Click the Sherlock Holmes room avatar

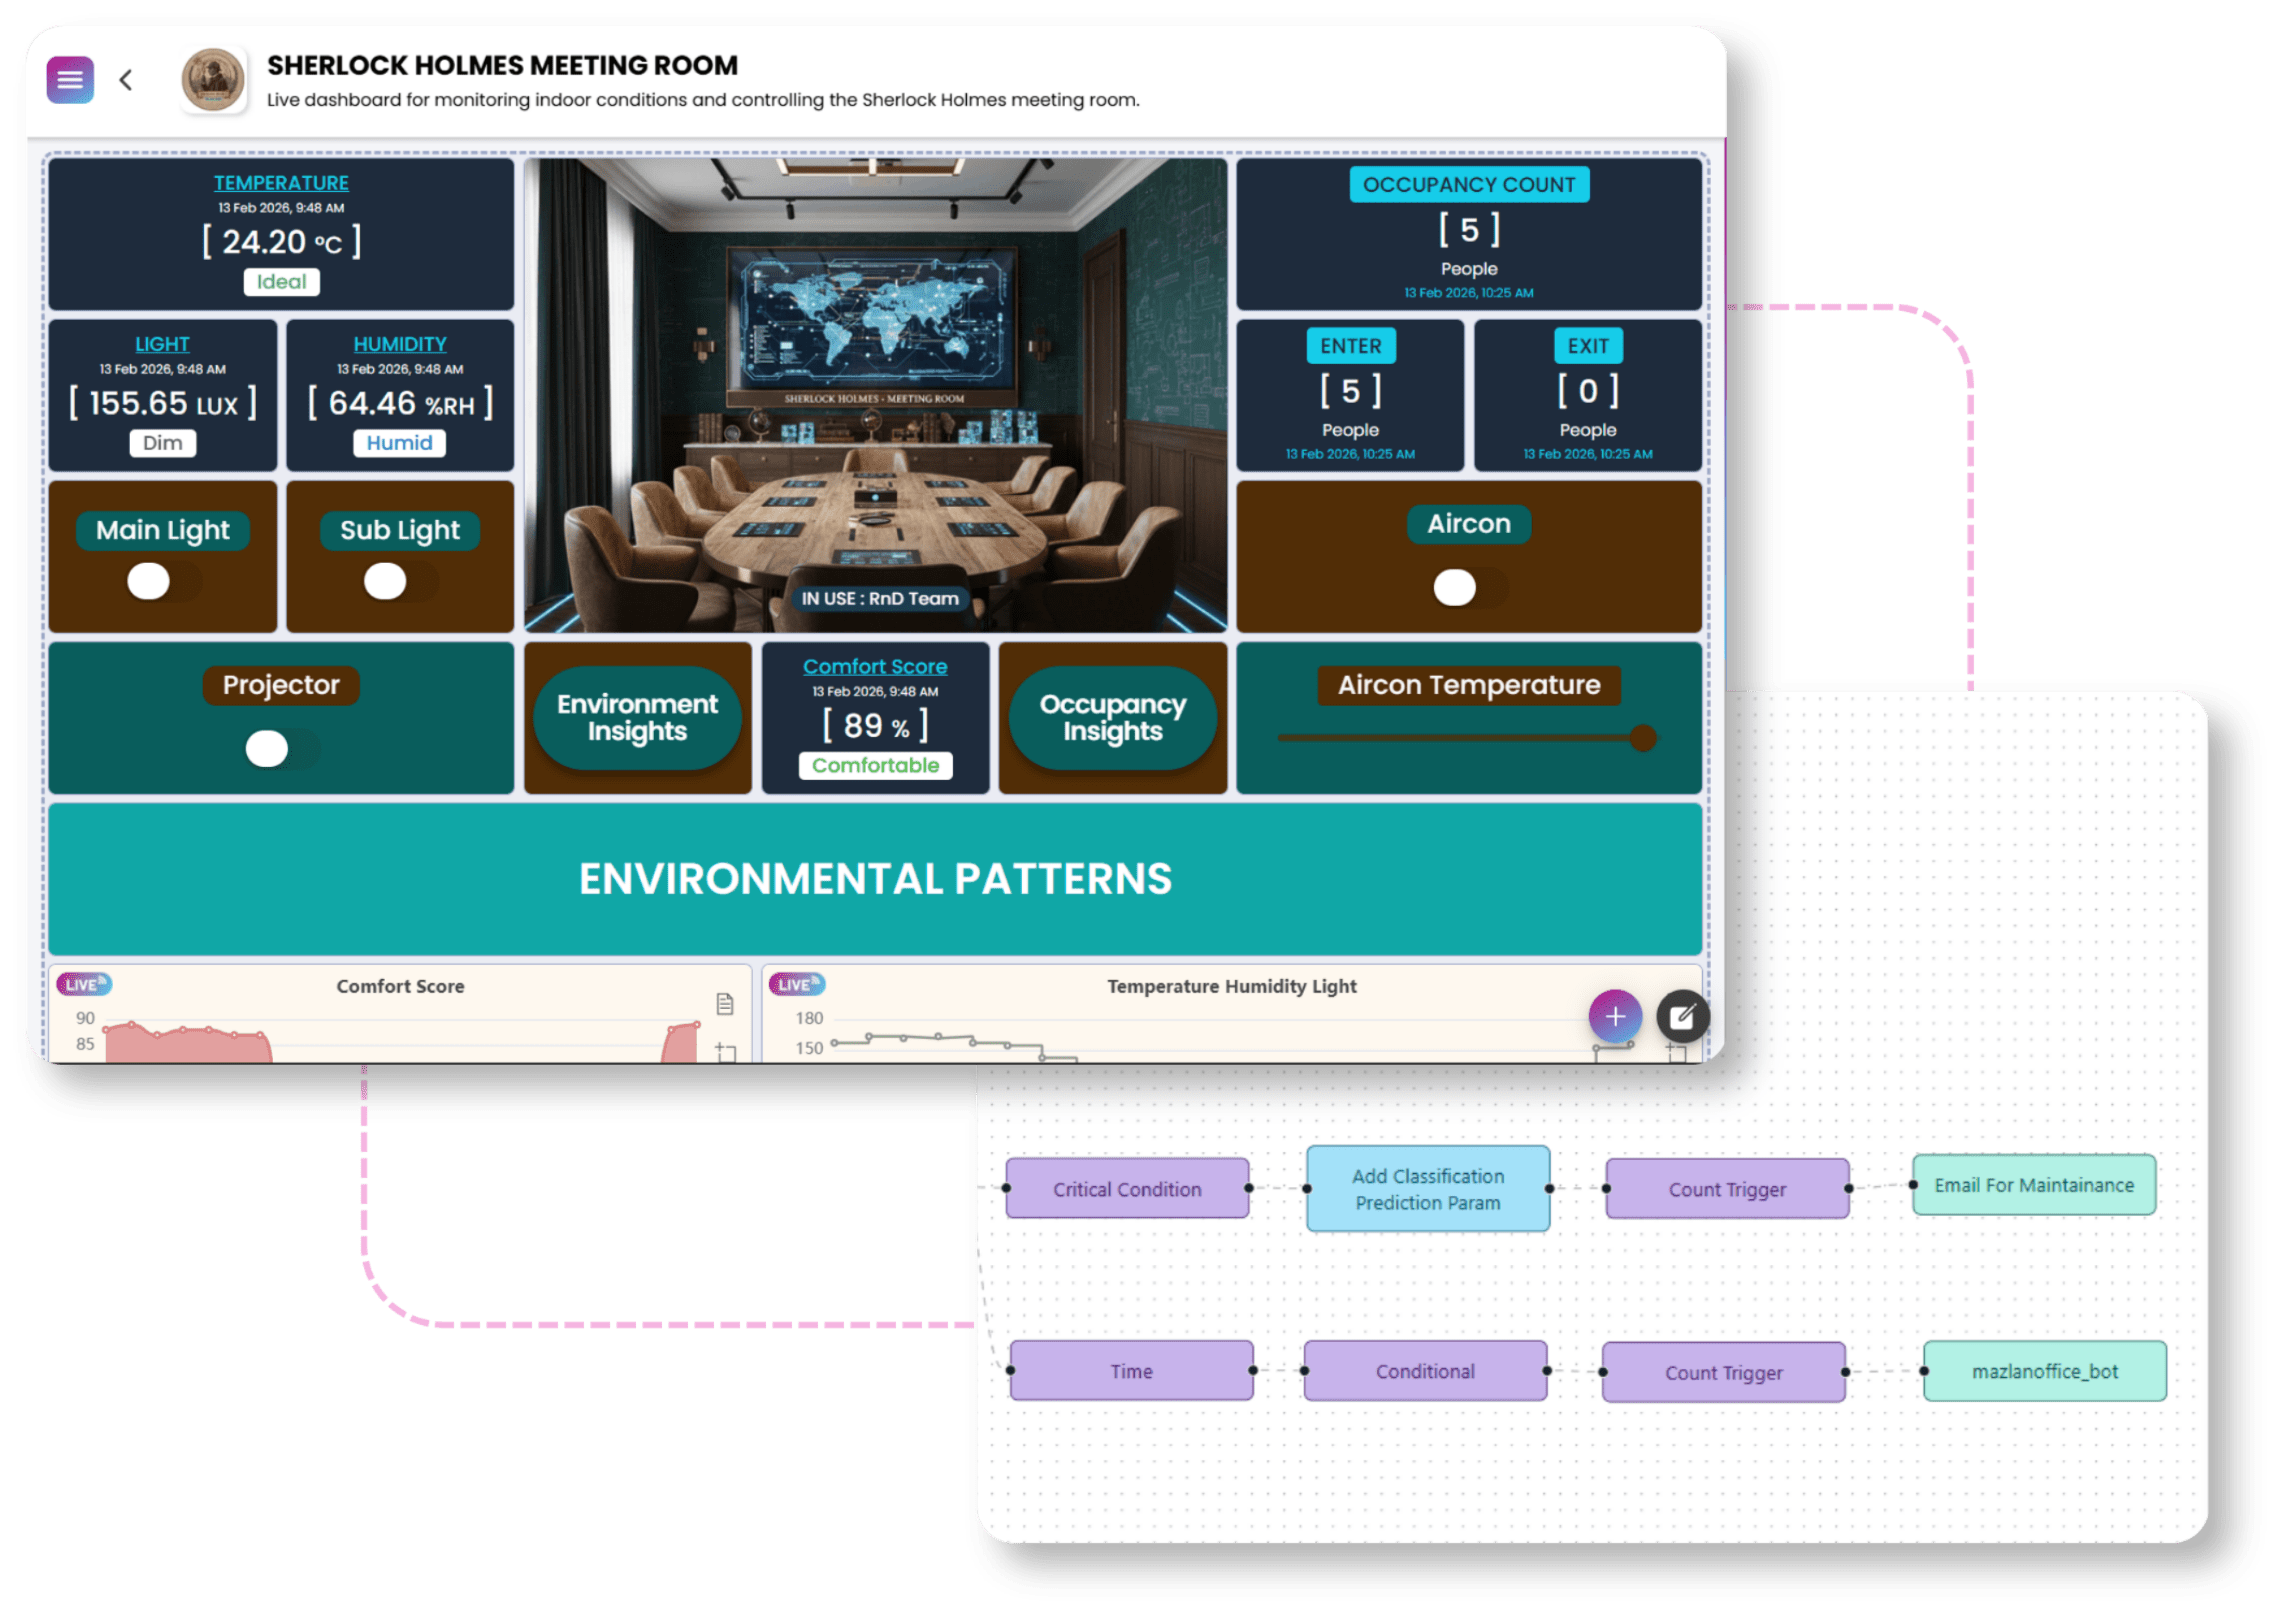(x=213, y=80)
